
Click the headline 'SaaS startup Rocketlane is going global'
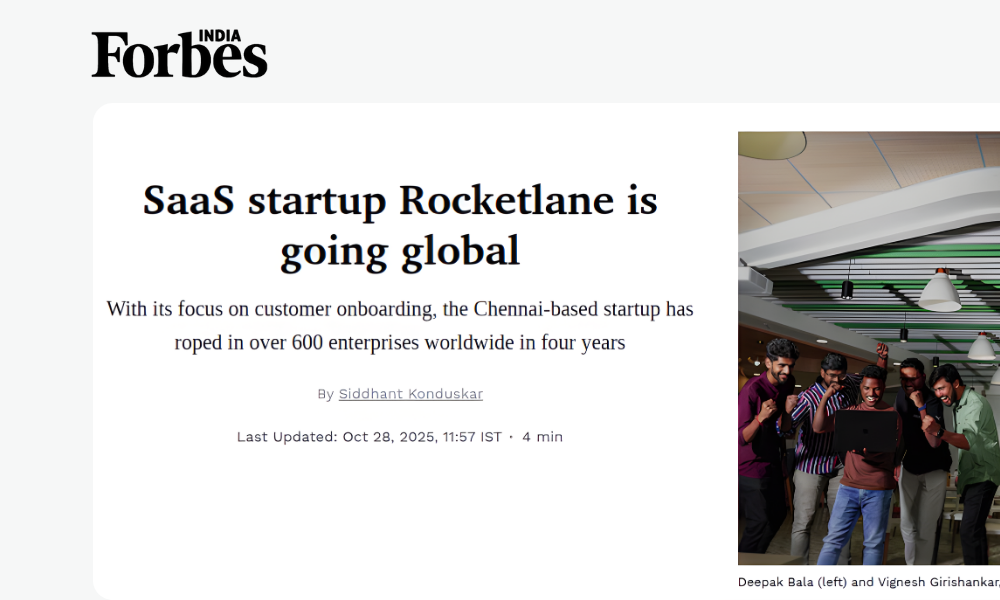pos(400,225)
